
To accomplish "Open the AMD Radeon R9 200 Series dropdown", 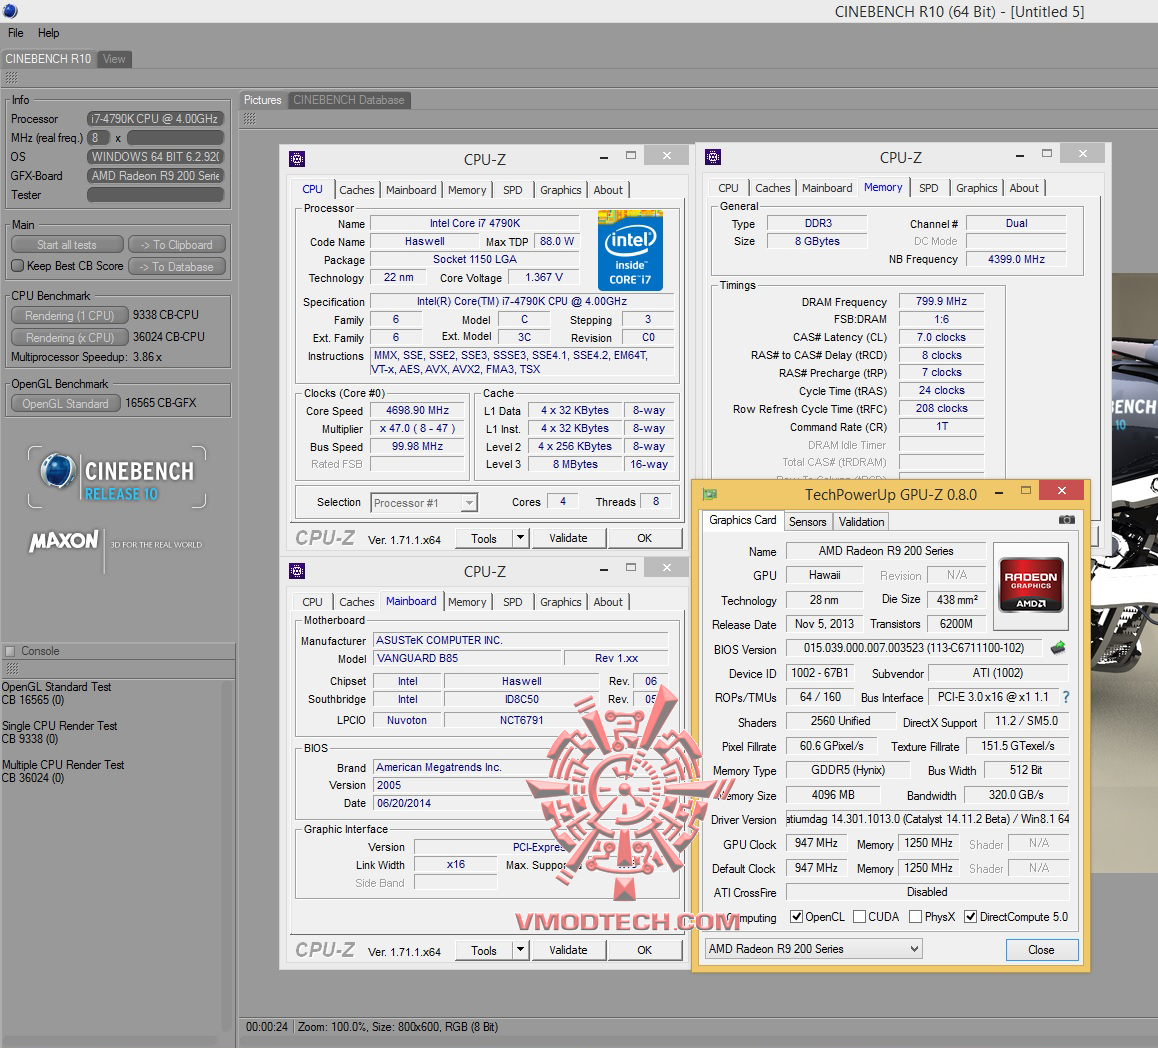I will coord(813,949).
